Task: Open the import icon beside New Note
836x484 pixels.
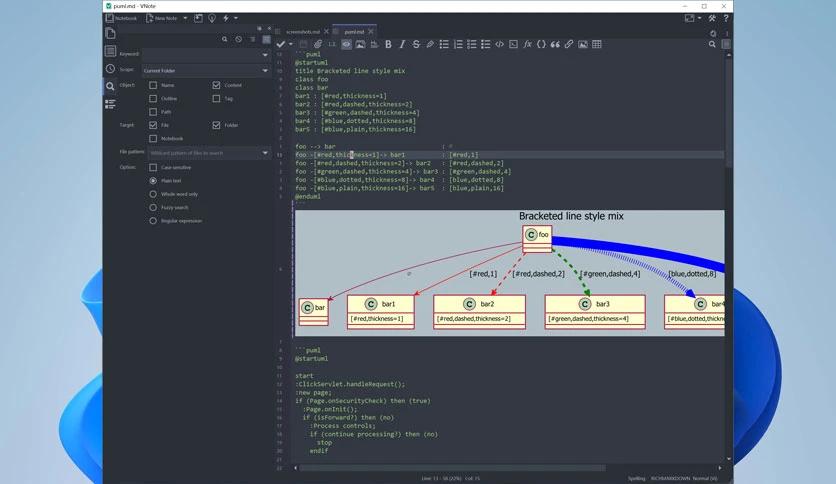Action: (198, 18)
